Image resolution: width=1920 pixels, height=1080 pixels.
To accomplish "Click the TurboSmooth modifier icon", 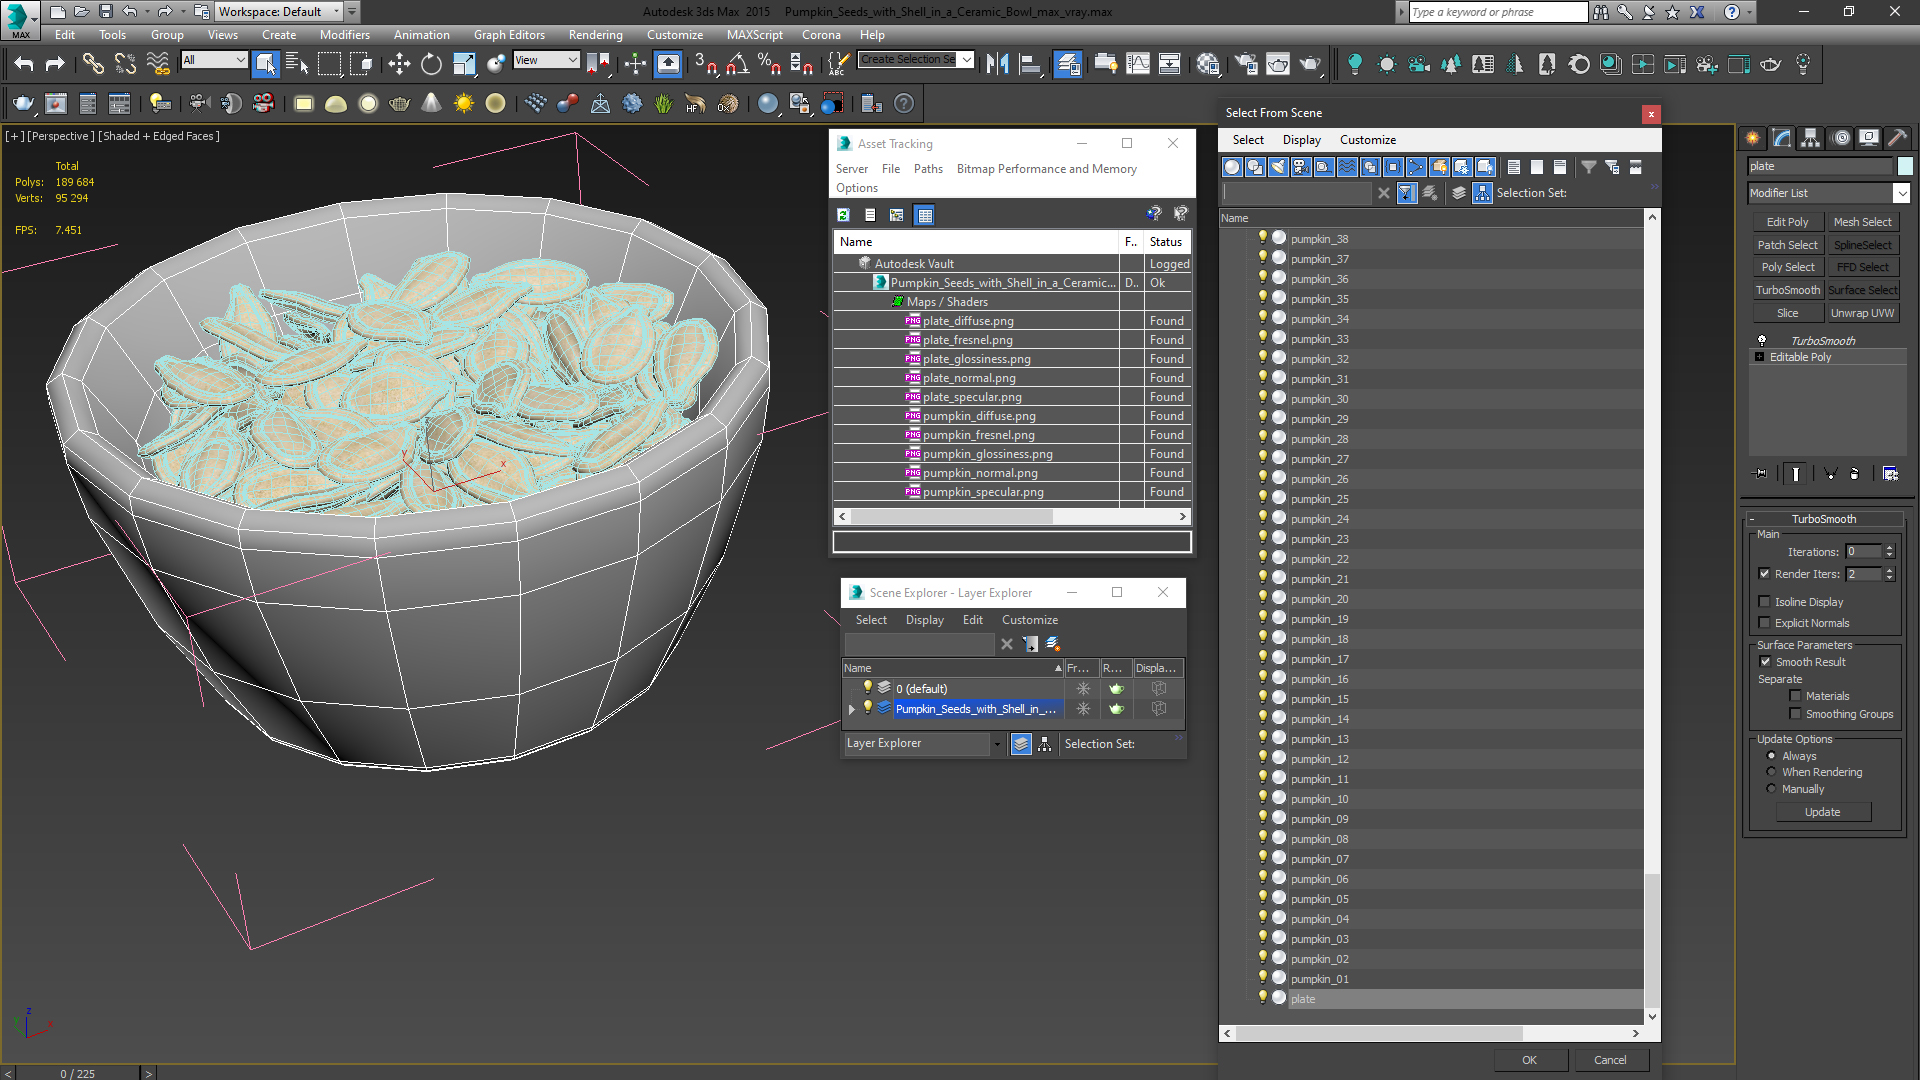I will coord(1762,340).
